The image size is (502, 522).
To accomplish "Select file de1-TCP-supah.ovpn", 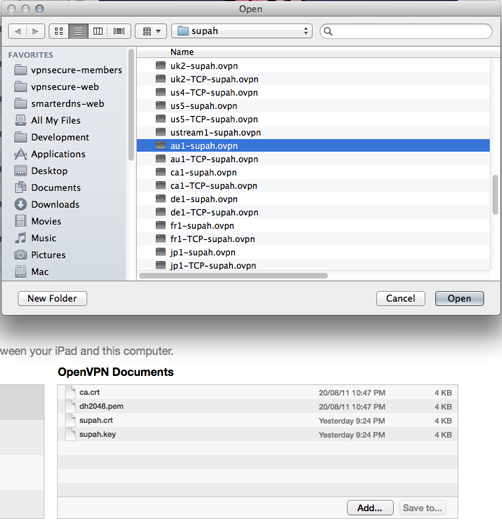I will (313, 212).
